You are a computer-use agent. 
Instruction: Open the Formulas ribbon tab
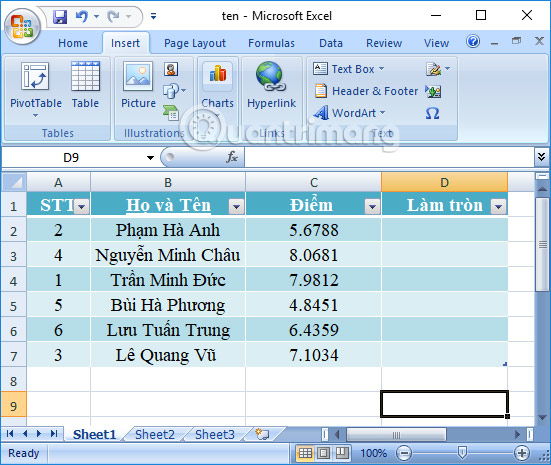271,43
